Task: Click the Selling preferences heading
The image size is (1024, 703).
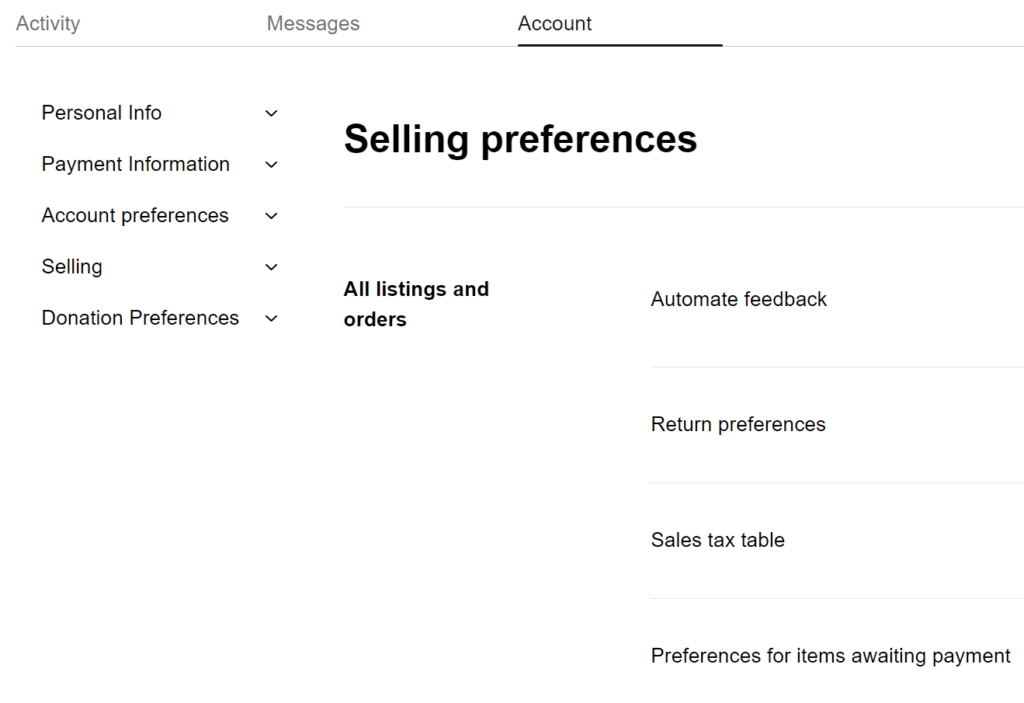Action: pos(520,139)
